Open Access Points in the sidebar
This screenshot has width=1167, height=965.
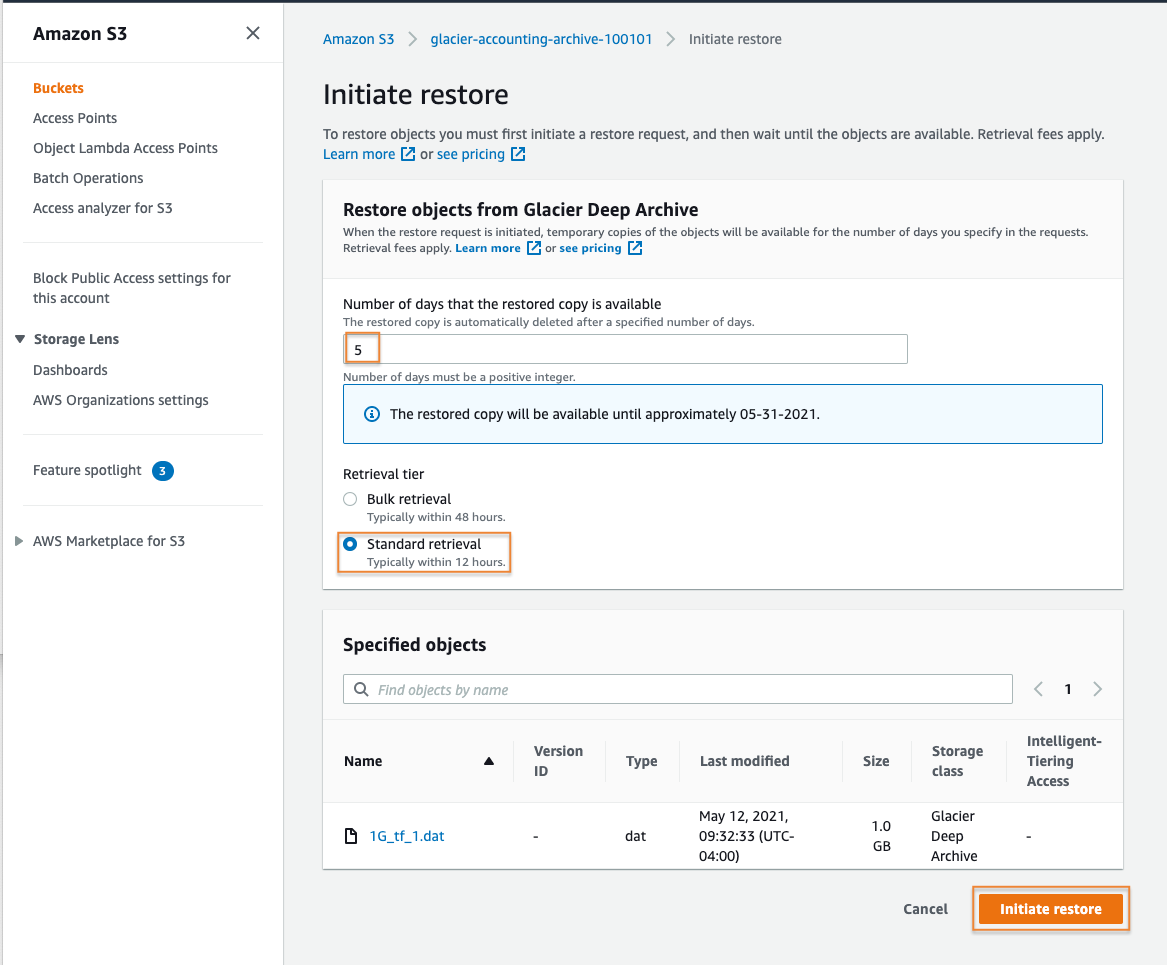[x=74, y=118]
